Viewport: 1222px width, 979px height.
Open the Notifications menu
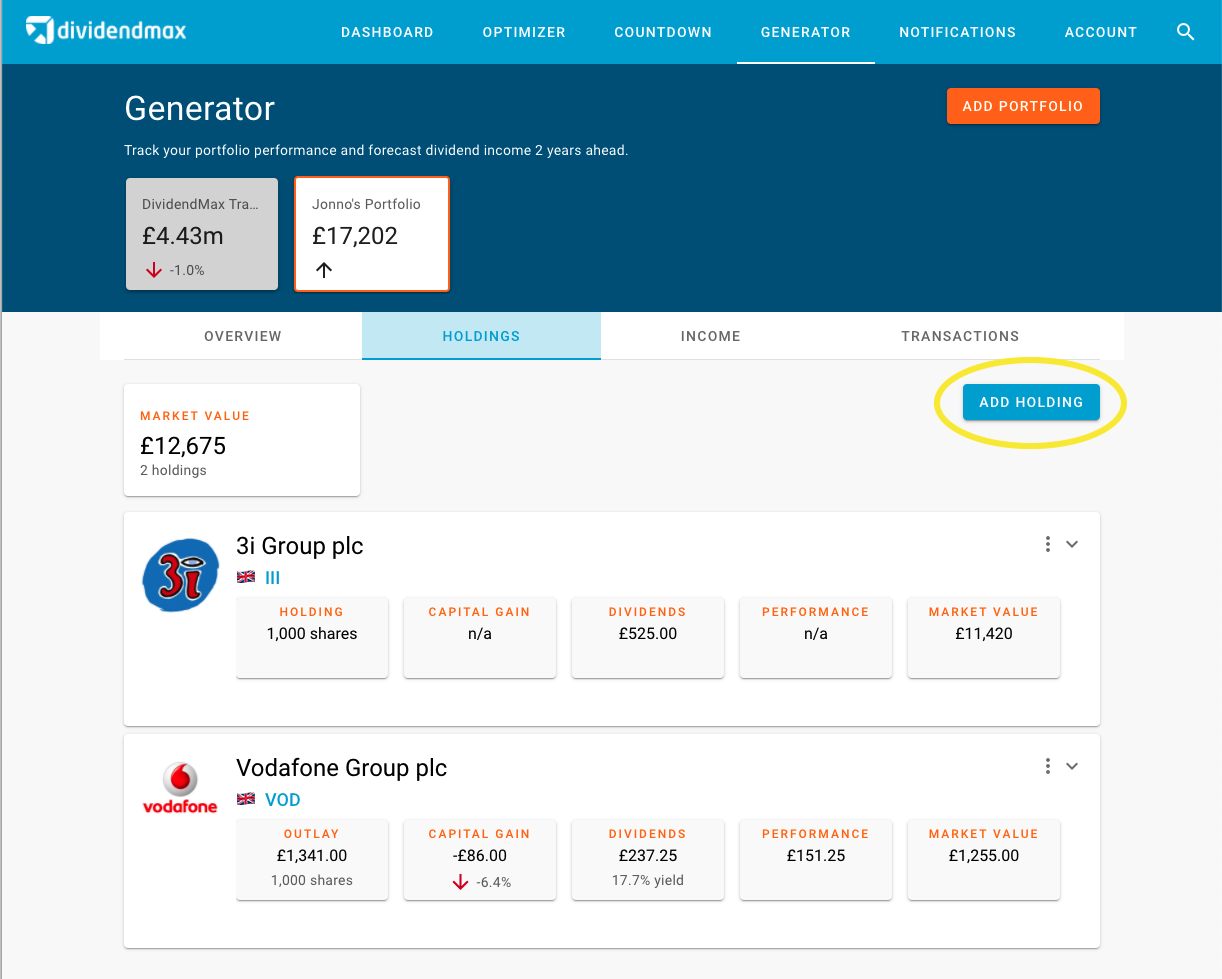coord(958,32)
